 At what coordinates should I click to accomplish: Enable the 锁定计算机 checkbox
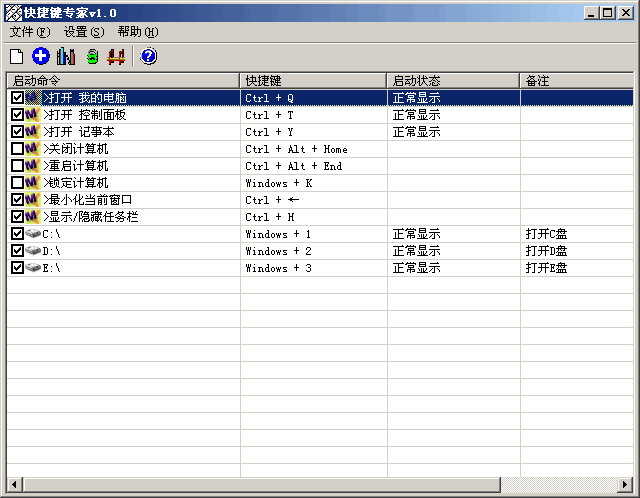tap(17, 183)
